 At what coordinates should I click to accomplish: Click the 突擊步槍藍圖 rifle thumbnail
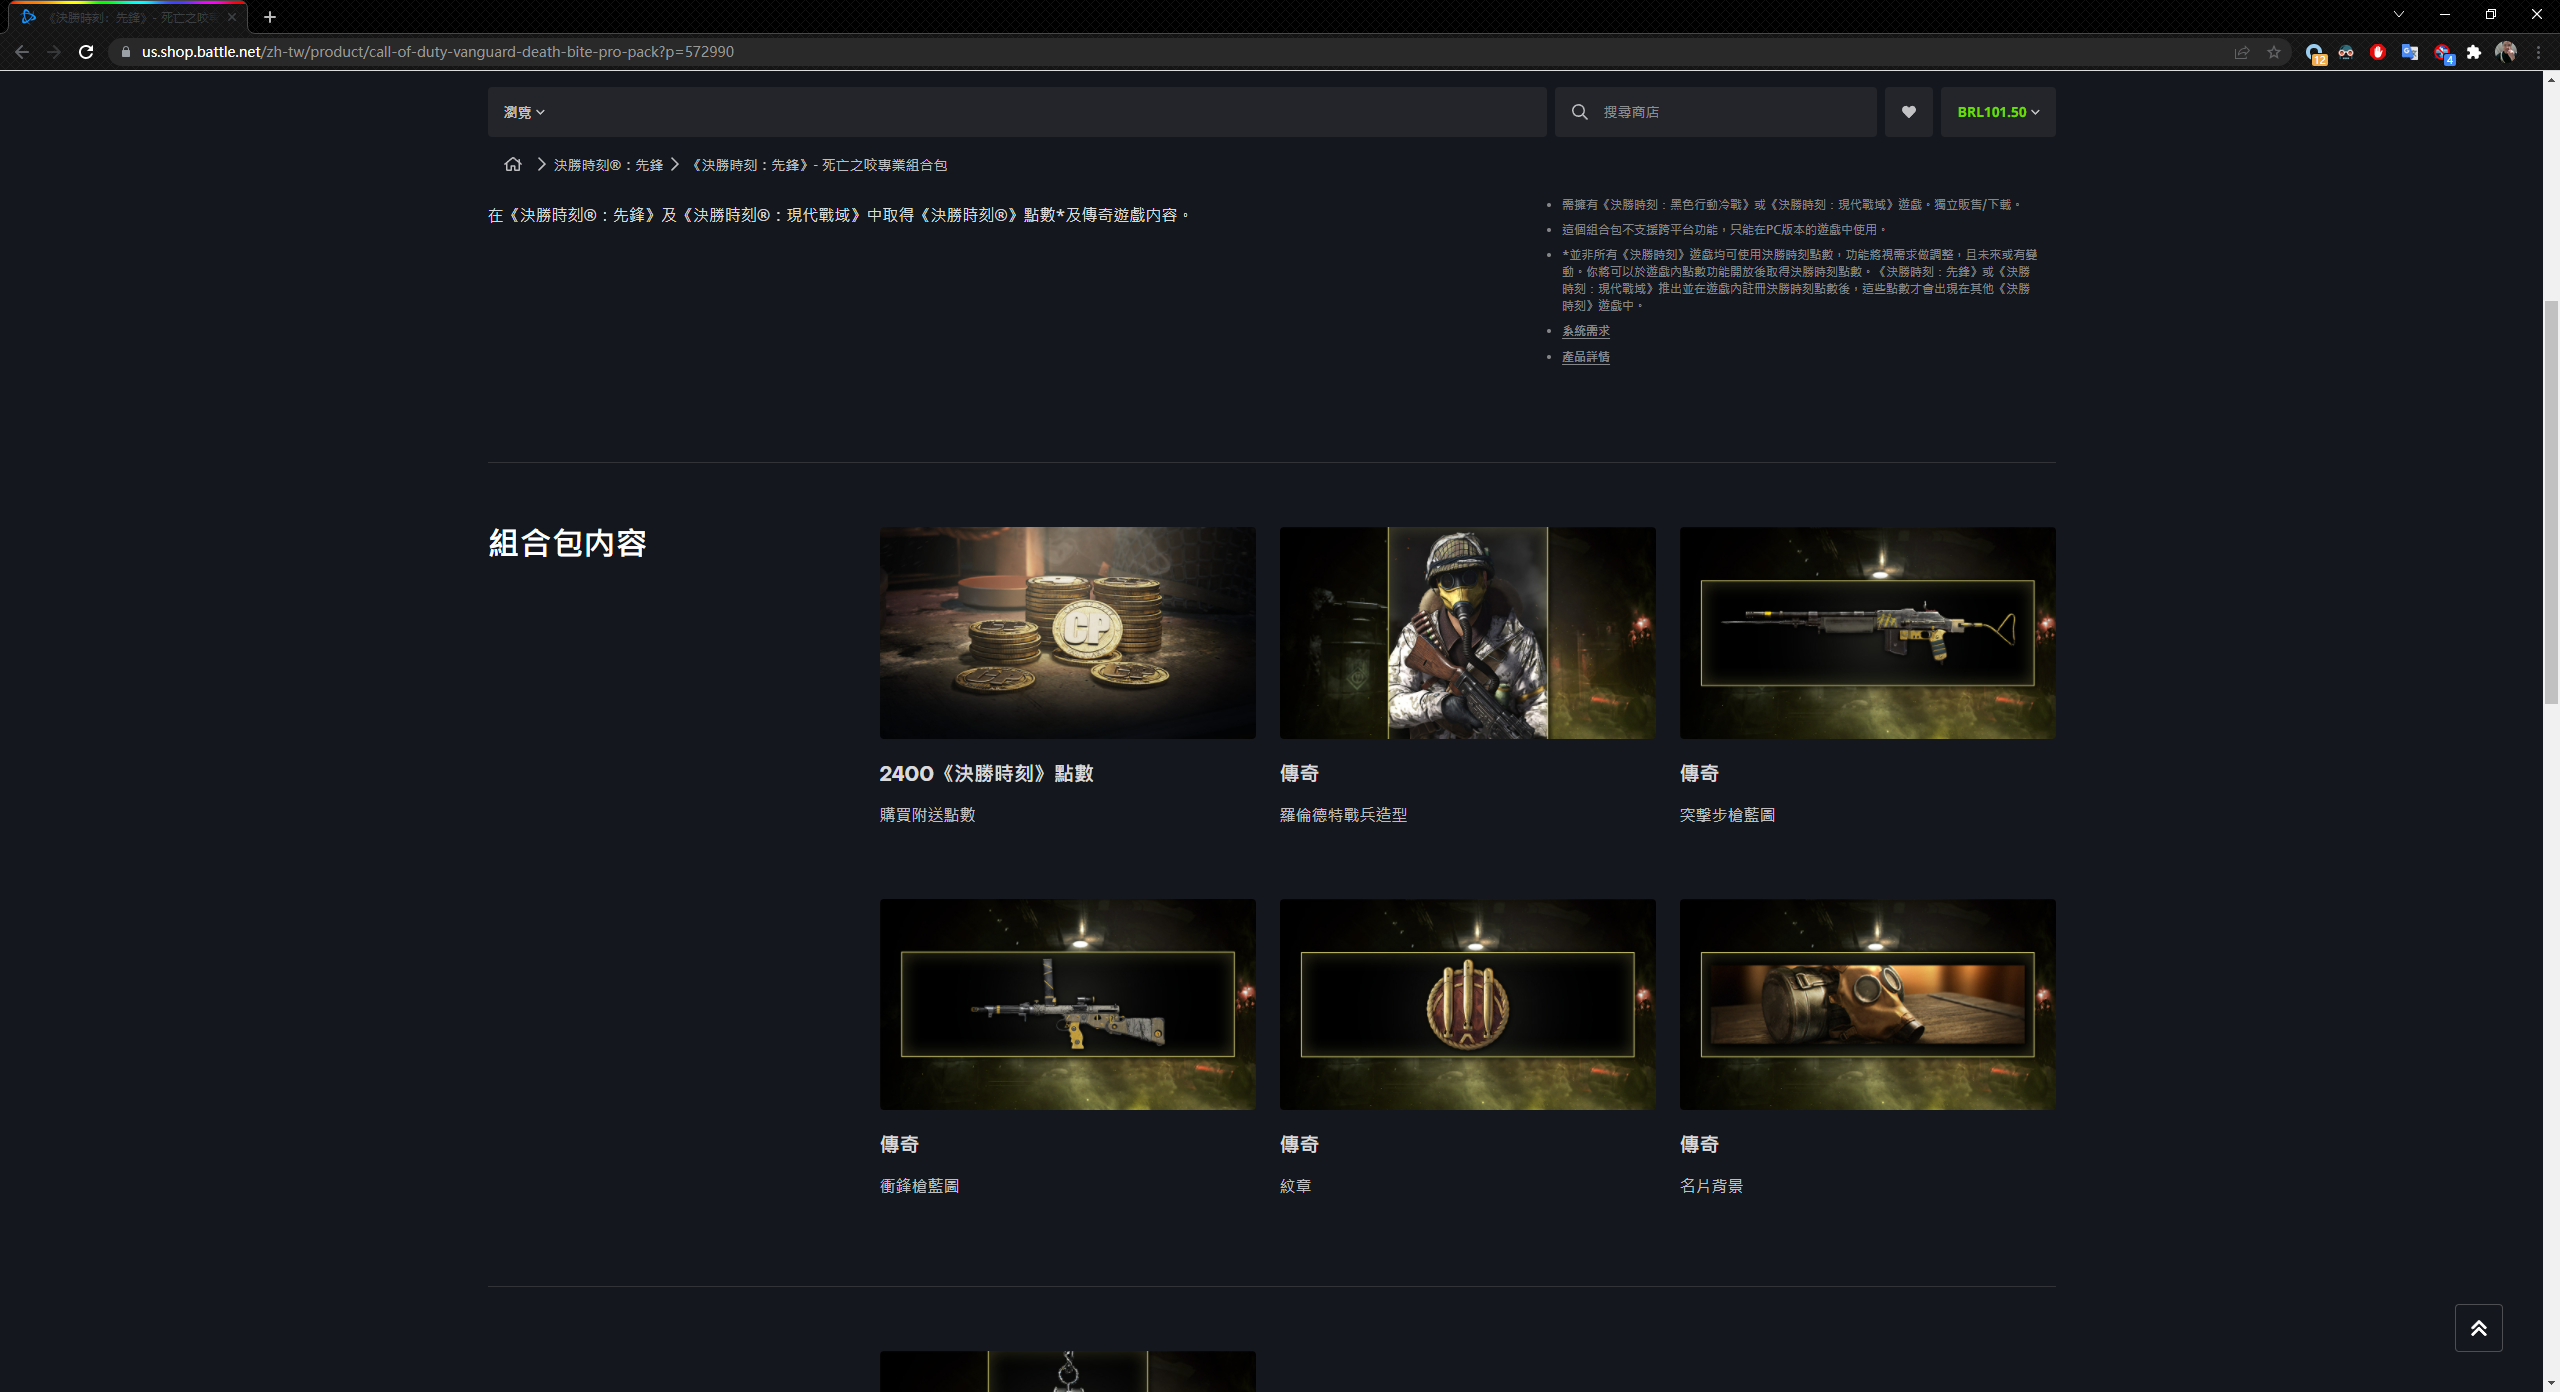tap(1868, 633)
